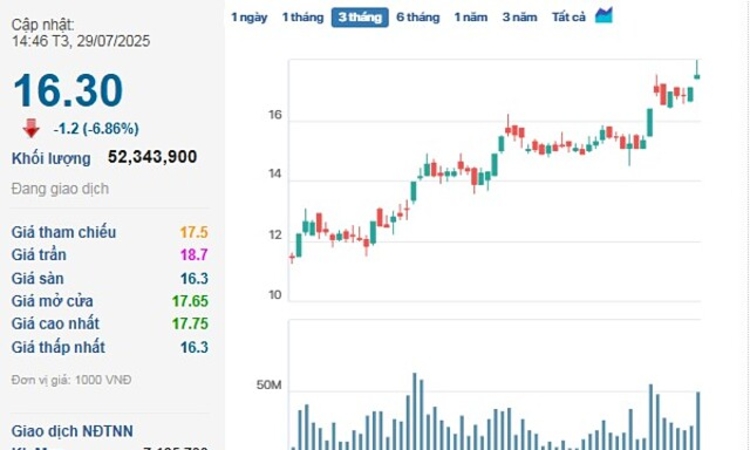Click the -1.2 (-6.86%) price change
Screen dimensions: 750x450
click(96, 128)
